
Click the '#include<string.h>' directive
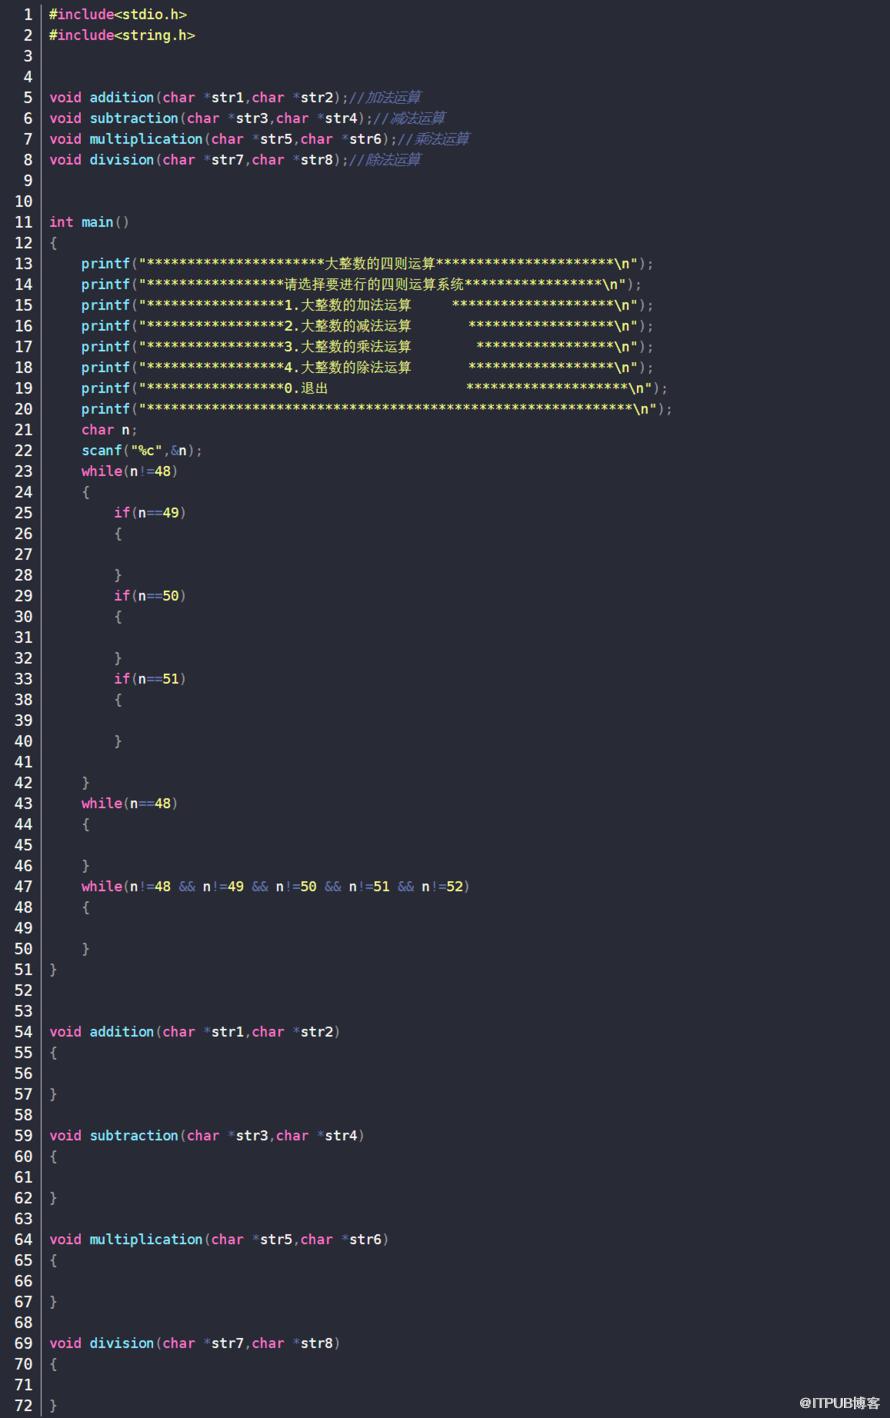click(x=122, y=35)
